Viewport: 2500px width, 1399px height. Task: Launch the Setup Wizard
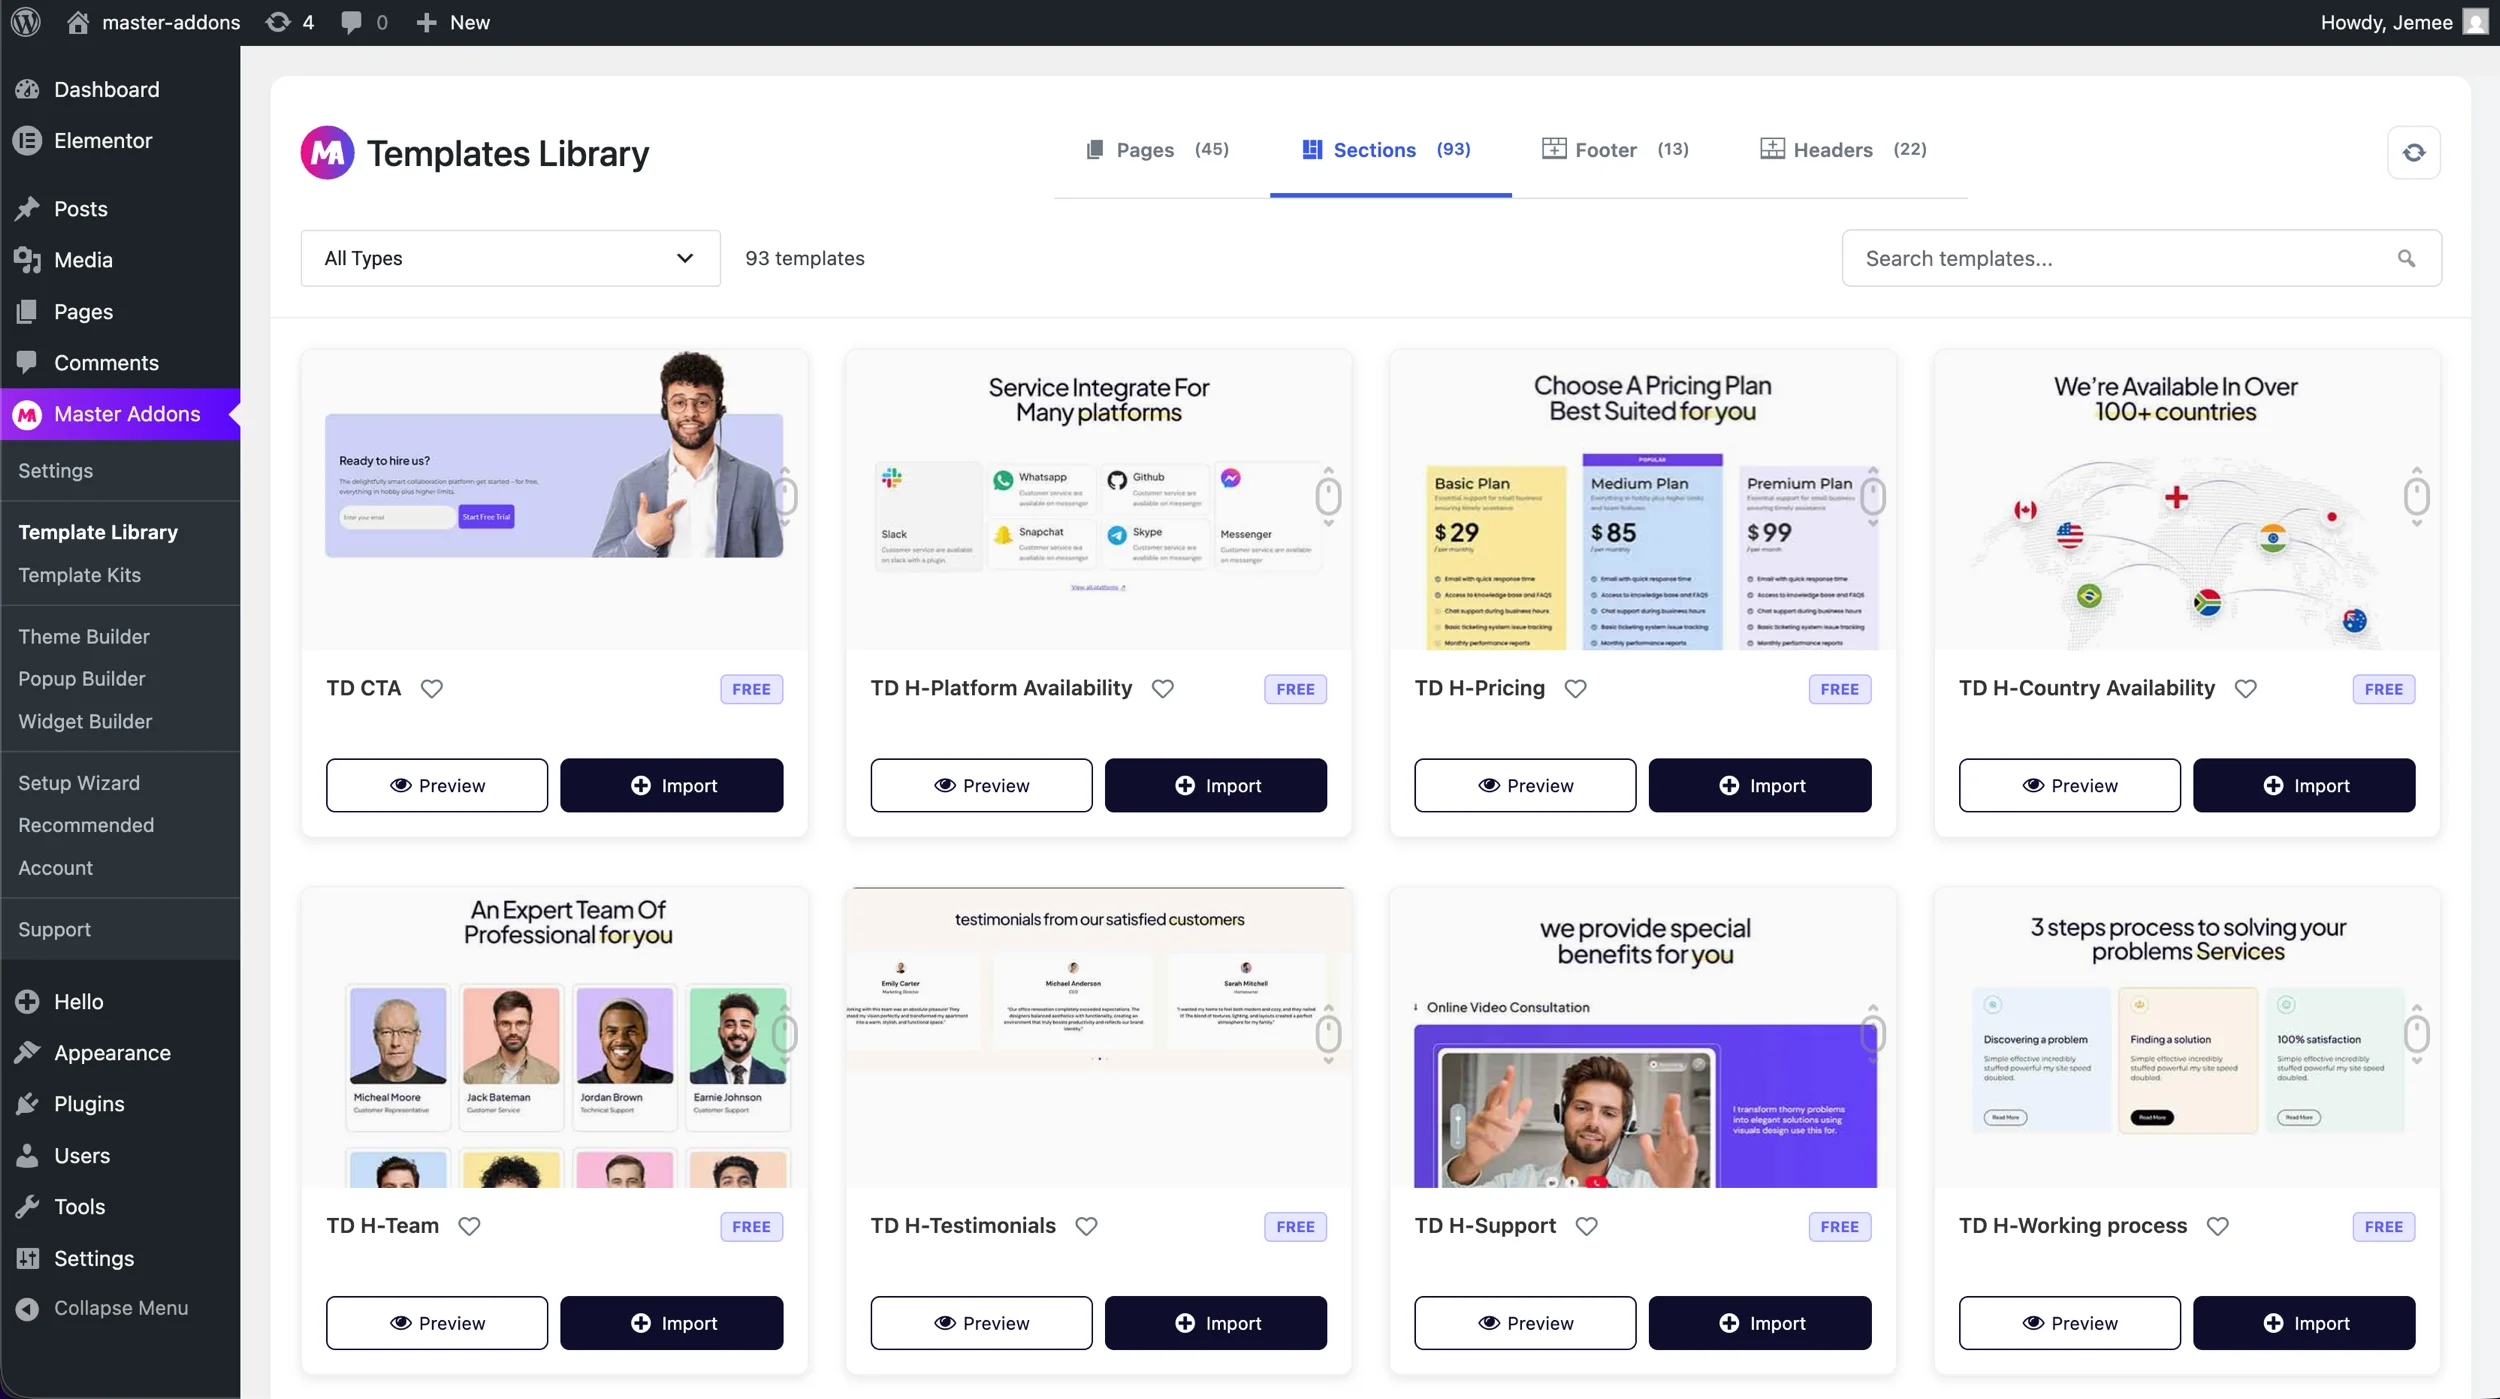(79, 783)
